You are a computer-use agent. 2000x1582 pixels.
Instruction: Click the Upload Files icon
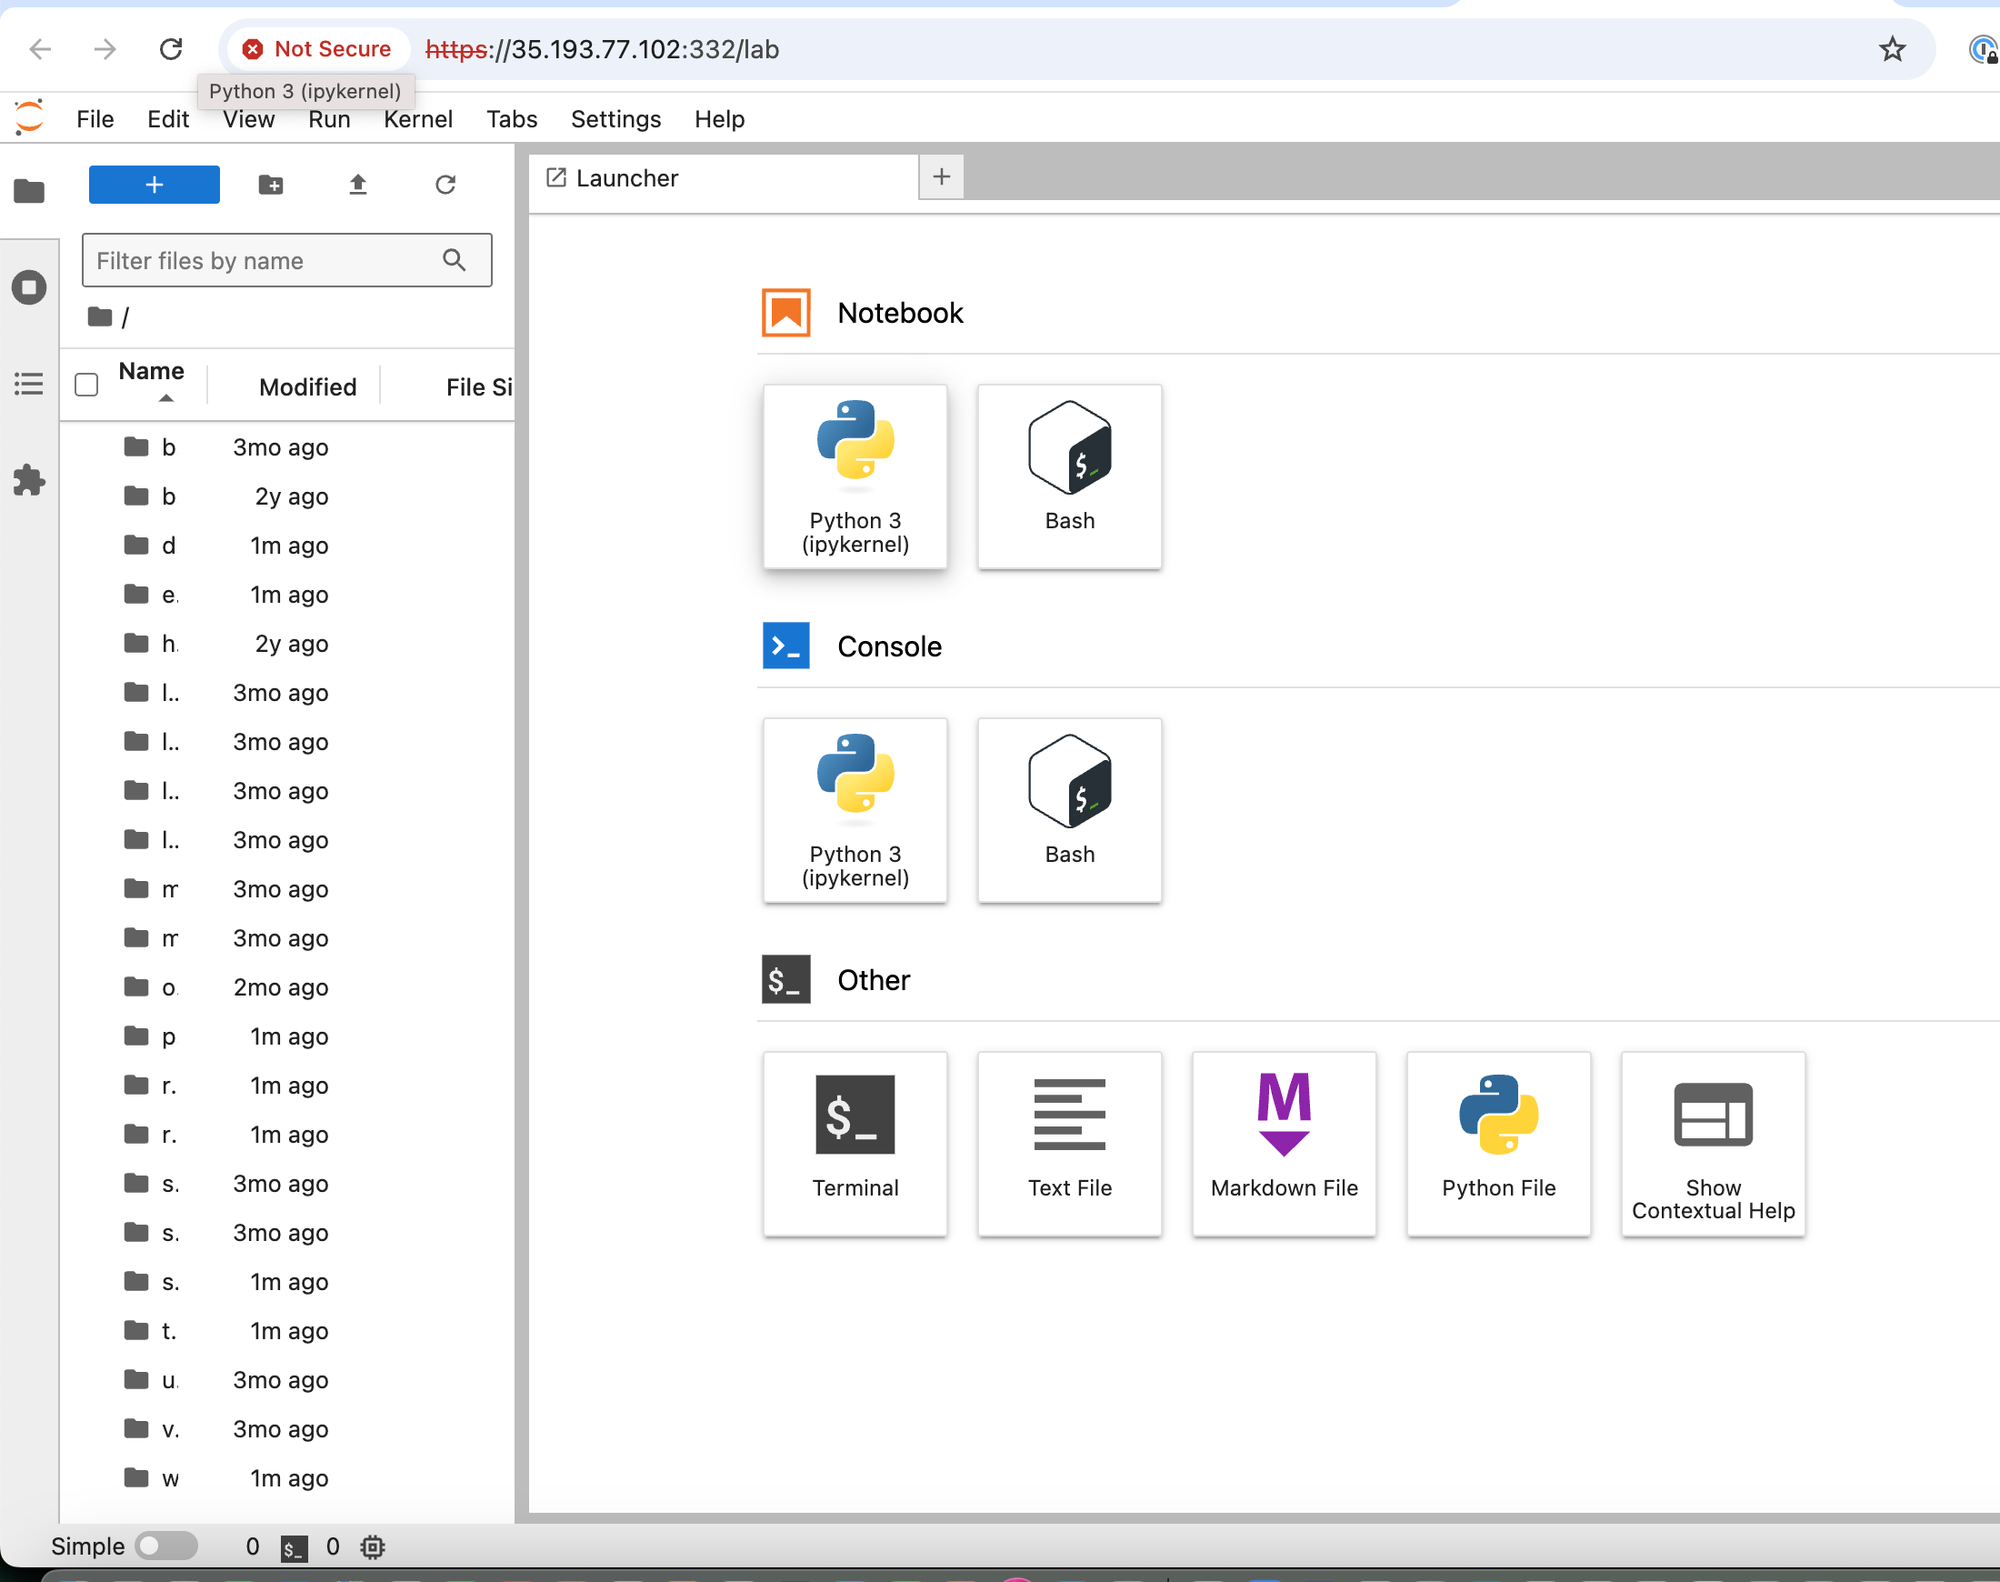358,185
